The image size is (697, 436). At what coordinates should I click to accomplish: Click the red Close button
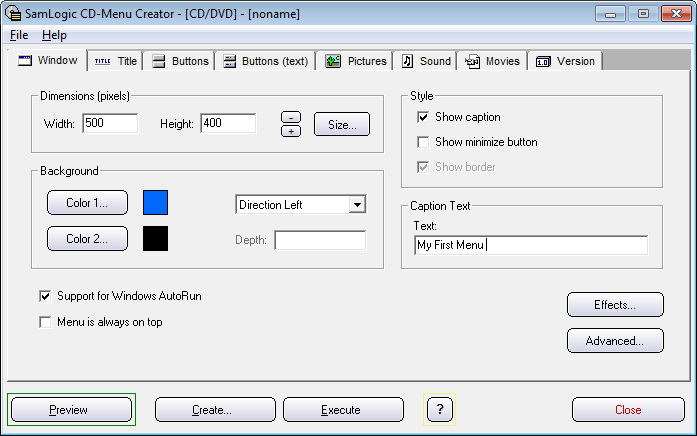[x=628, y=410]
